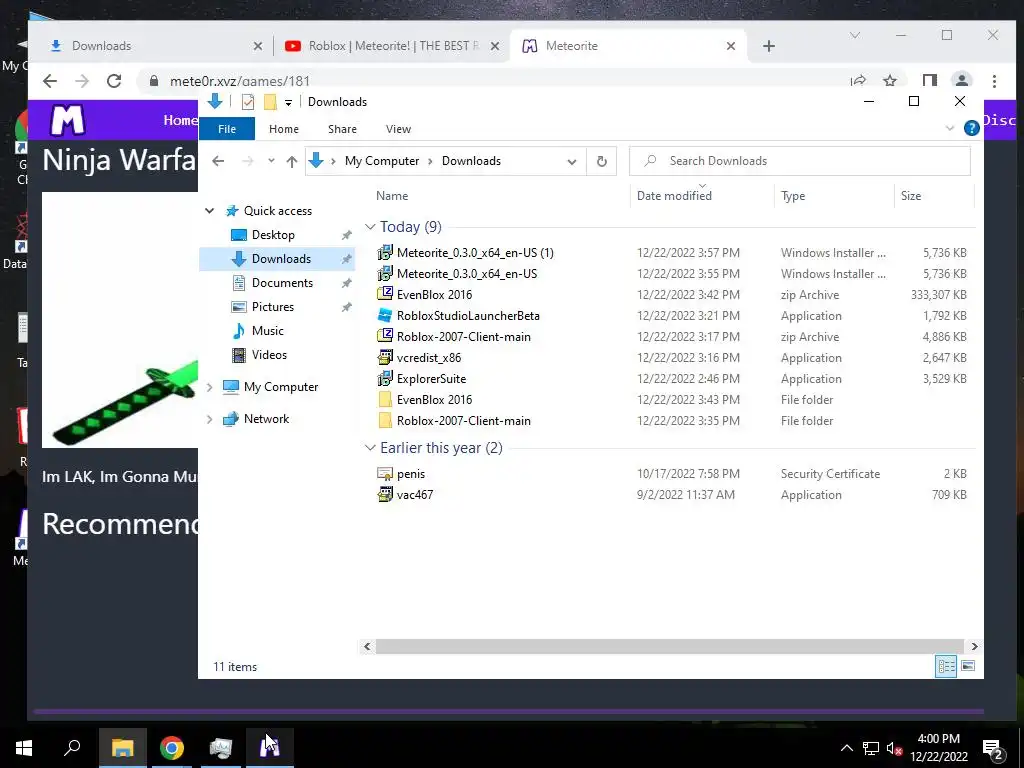Select Desktop in the navigation pane
The width and height of the screenshot is (1024, 768).
coord(273,234)
